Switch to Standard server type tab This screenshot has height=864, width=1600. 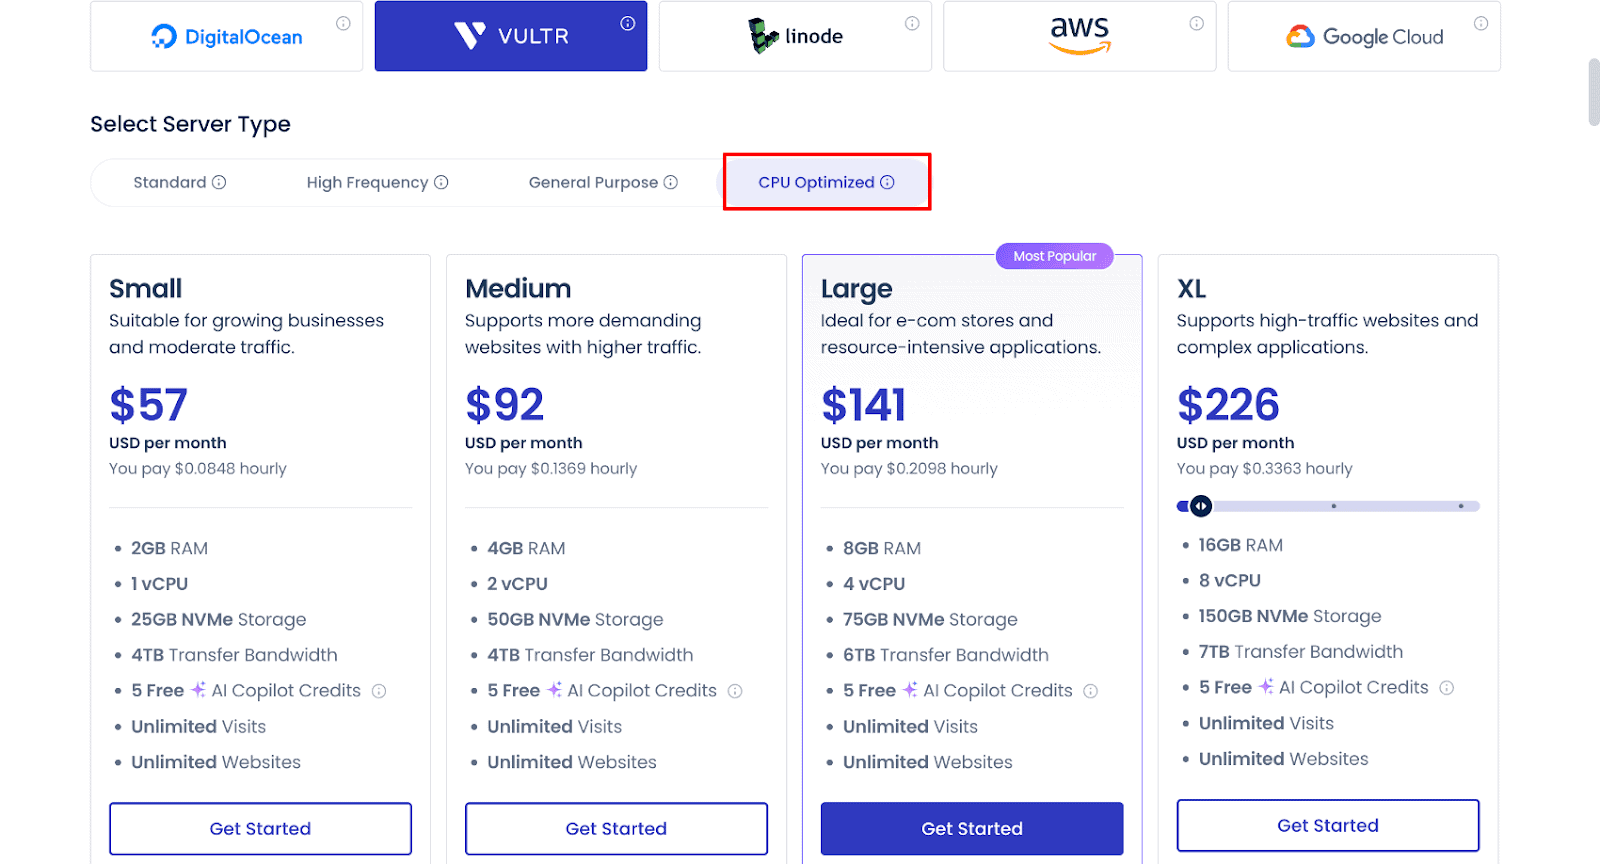coord(170,182)
